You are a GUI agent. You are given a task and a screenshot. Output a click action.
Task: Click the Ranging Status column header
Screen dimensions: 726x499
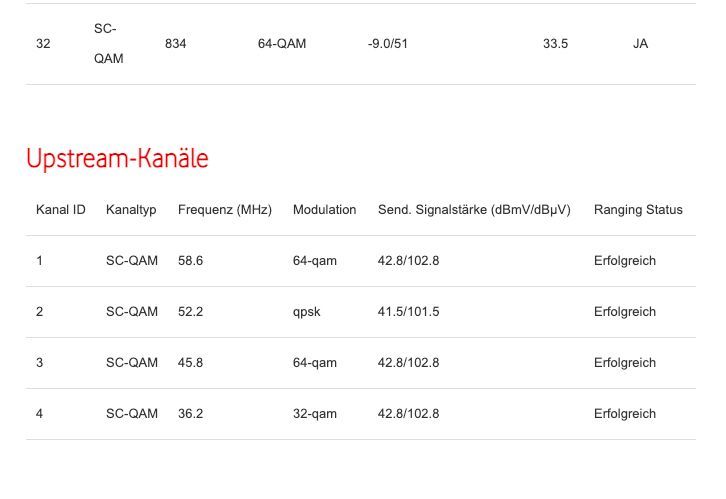(x=638, y=210)
